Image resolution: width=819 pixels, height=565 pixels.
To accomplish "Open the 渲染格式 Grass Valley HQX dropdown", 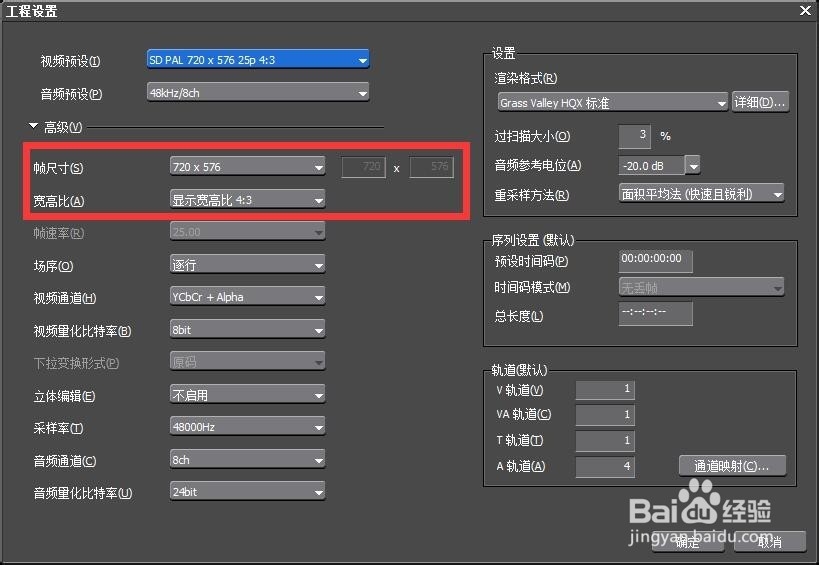I will pyautogui.click(x=613, y=103).
